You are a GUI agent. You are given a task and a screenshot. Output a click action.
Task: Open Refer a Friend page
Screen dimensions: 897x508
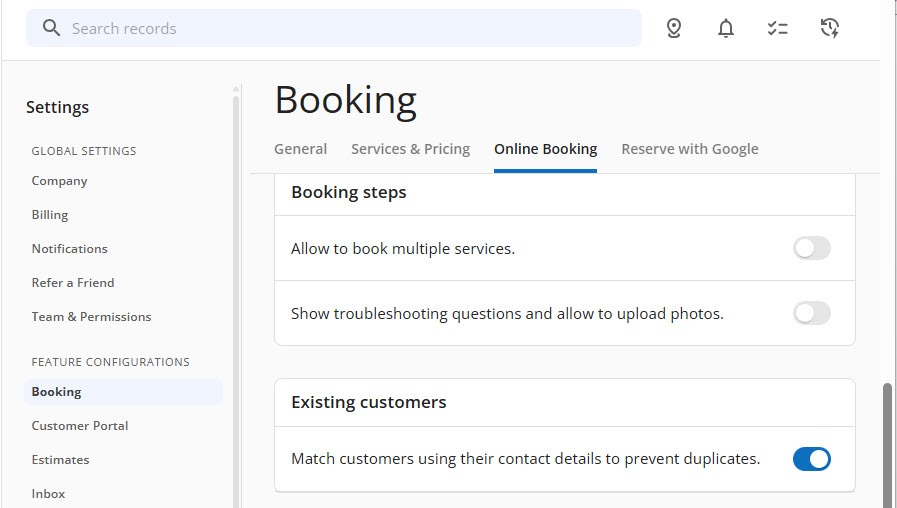[x=73, y=283]
